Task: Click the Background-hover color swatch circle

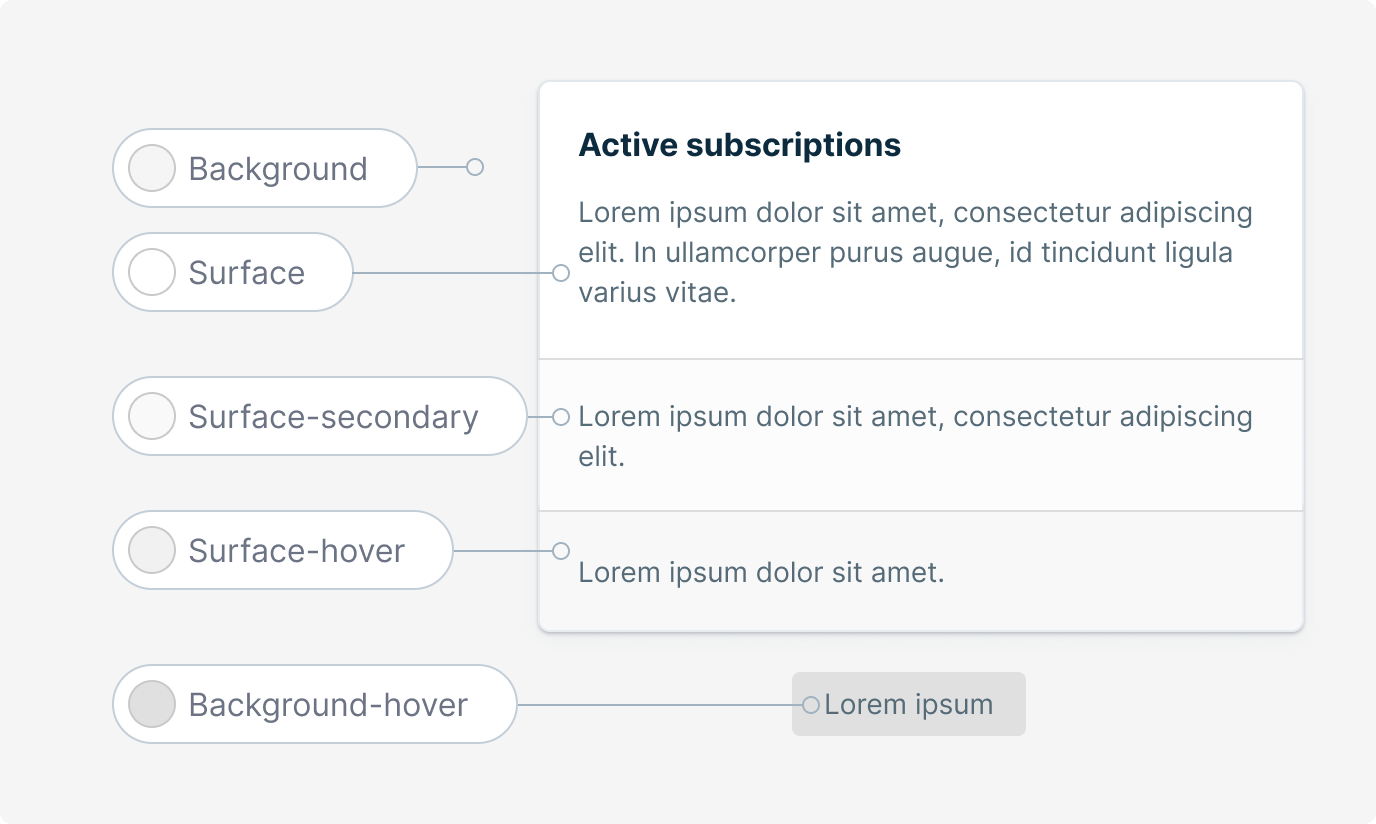Action: [153, 704]
